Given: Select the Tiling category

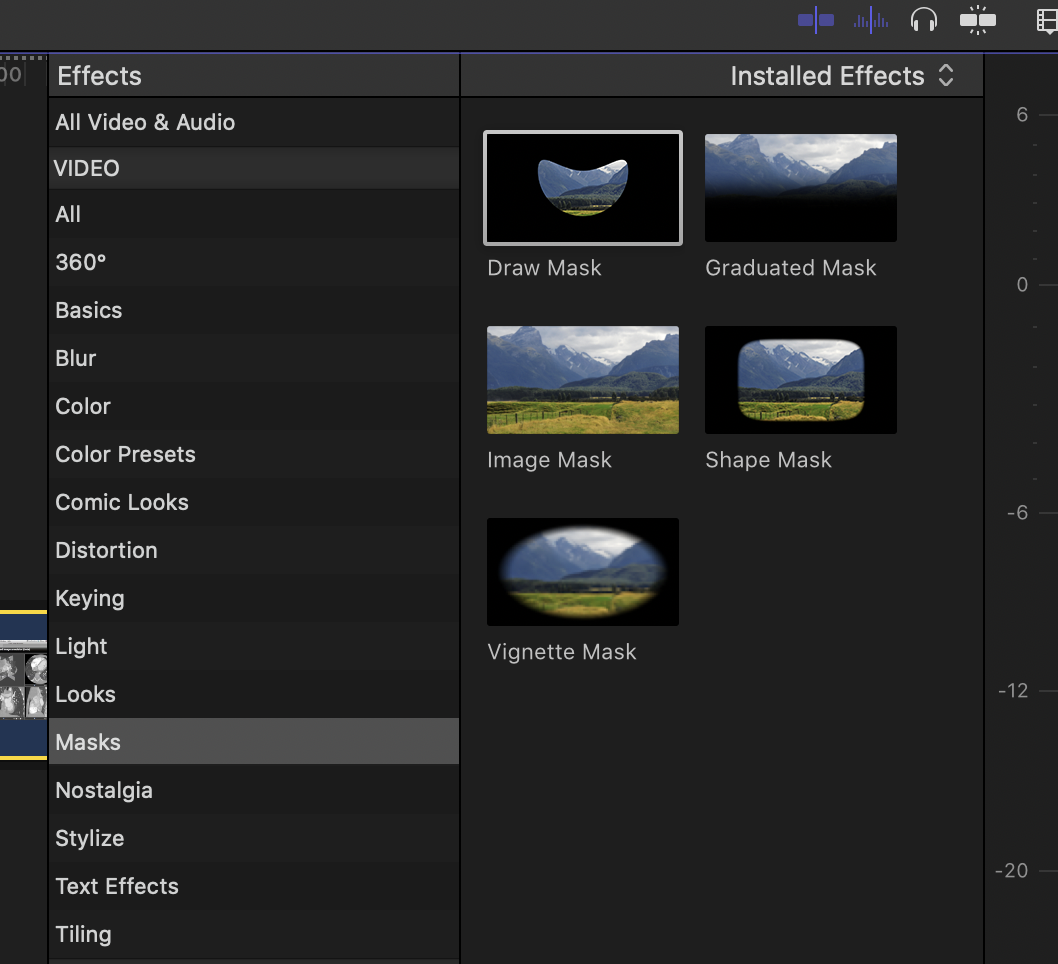Looking at the screenshot, I should pyautogui.click(x=254, y=934).
